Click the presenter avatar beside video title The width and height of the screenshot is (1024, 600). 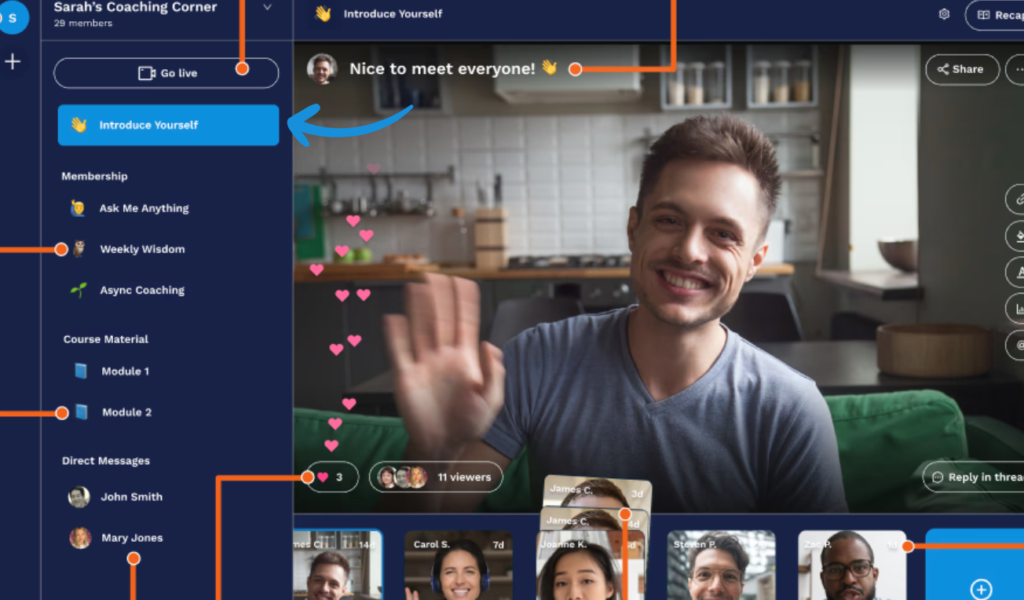click(322, 69)
